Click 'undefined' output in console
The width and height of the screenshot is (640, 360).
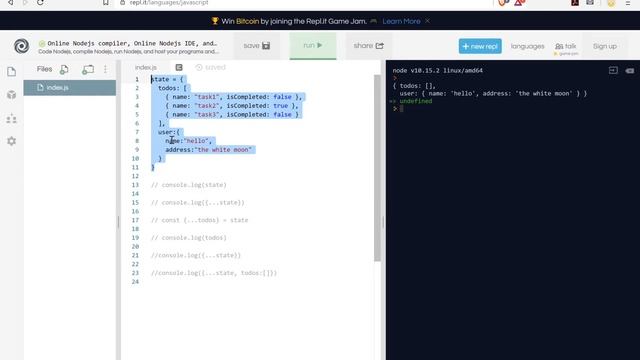pyautogui.click(x=416, y=101)
